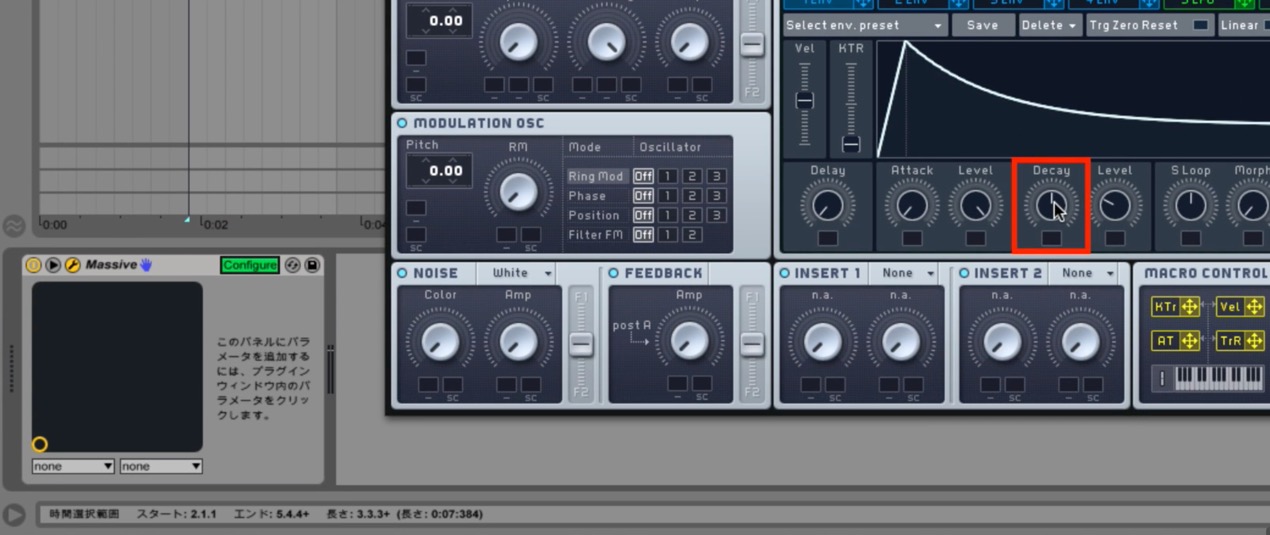This screenshot has width=1270, height=535.
Task: Set Phase mode to Off
Action: tap(643, 196)
